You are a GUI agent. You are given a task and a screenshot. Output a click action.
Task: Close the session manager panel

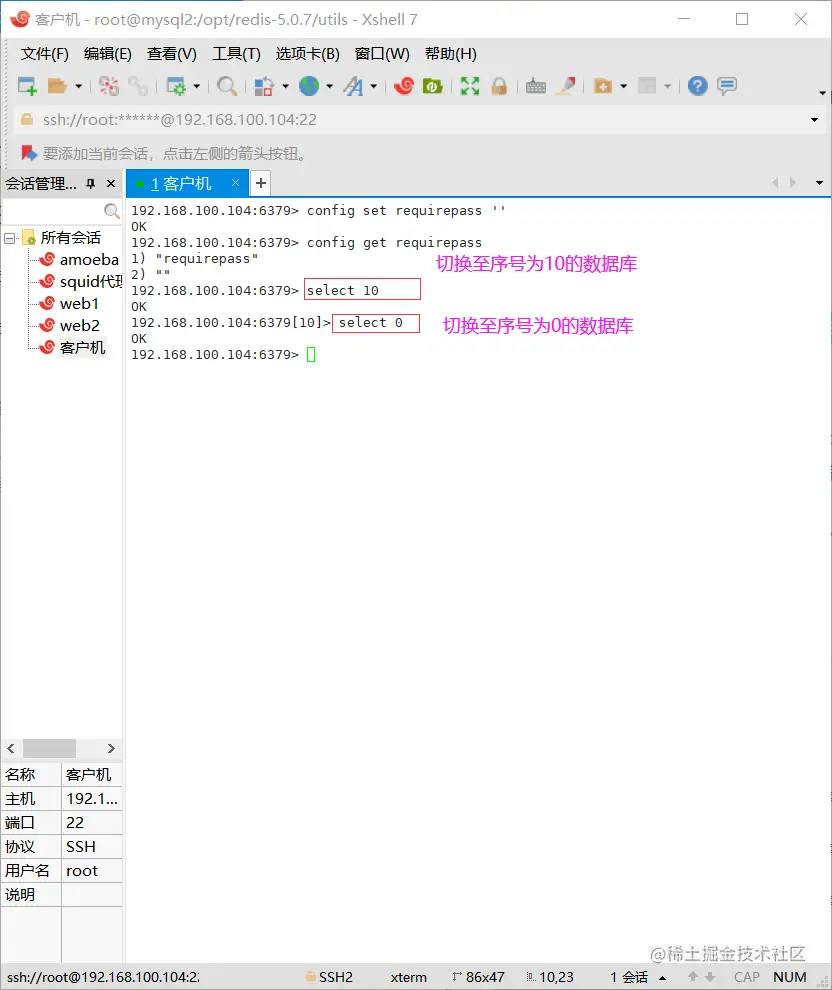click(x=111, y=184)
